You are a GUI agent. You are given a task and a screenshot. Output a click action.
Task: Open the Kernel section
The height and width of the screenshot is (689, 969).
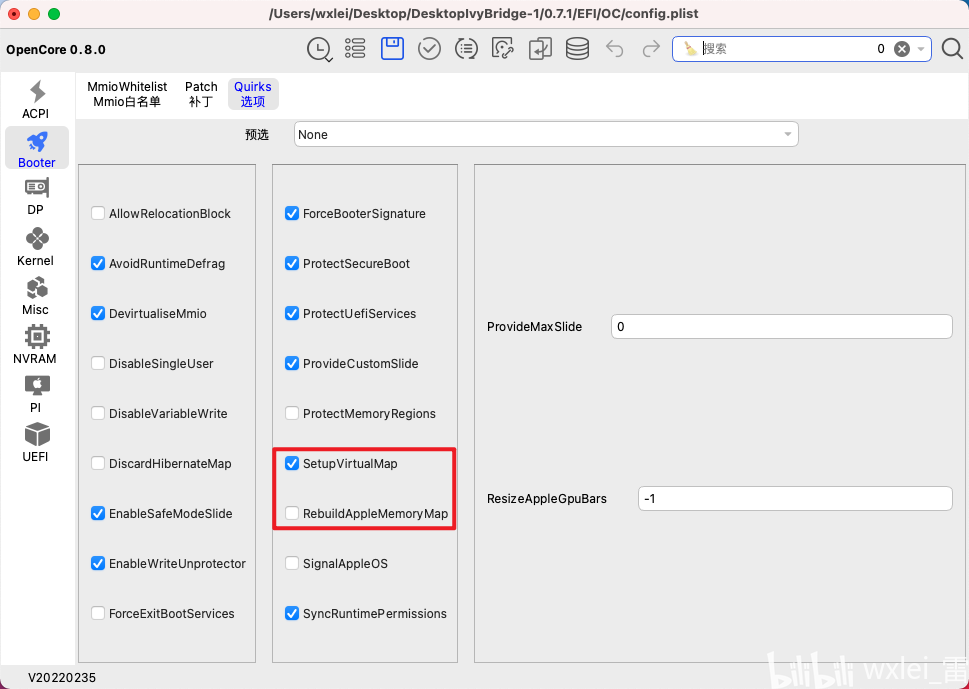click(36, 247)
